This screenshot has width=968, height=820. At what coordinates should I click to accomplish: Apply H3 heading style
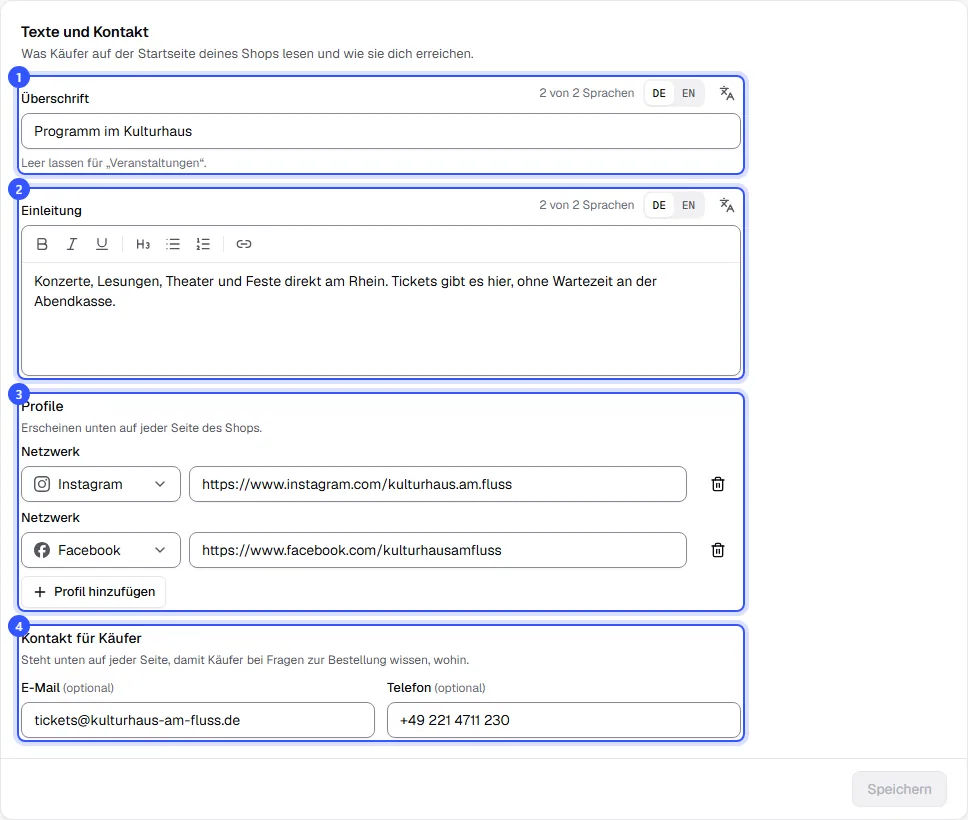click(x=143, y=244)
